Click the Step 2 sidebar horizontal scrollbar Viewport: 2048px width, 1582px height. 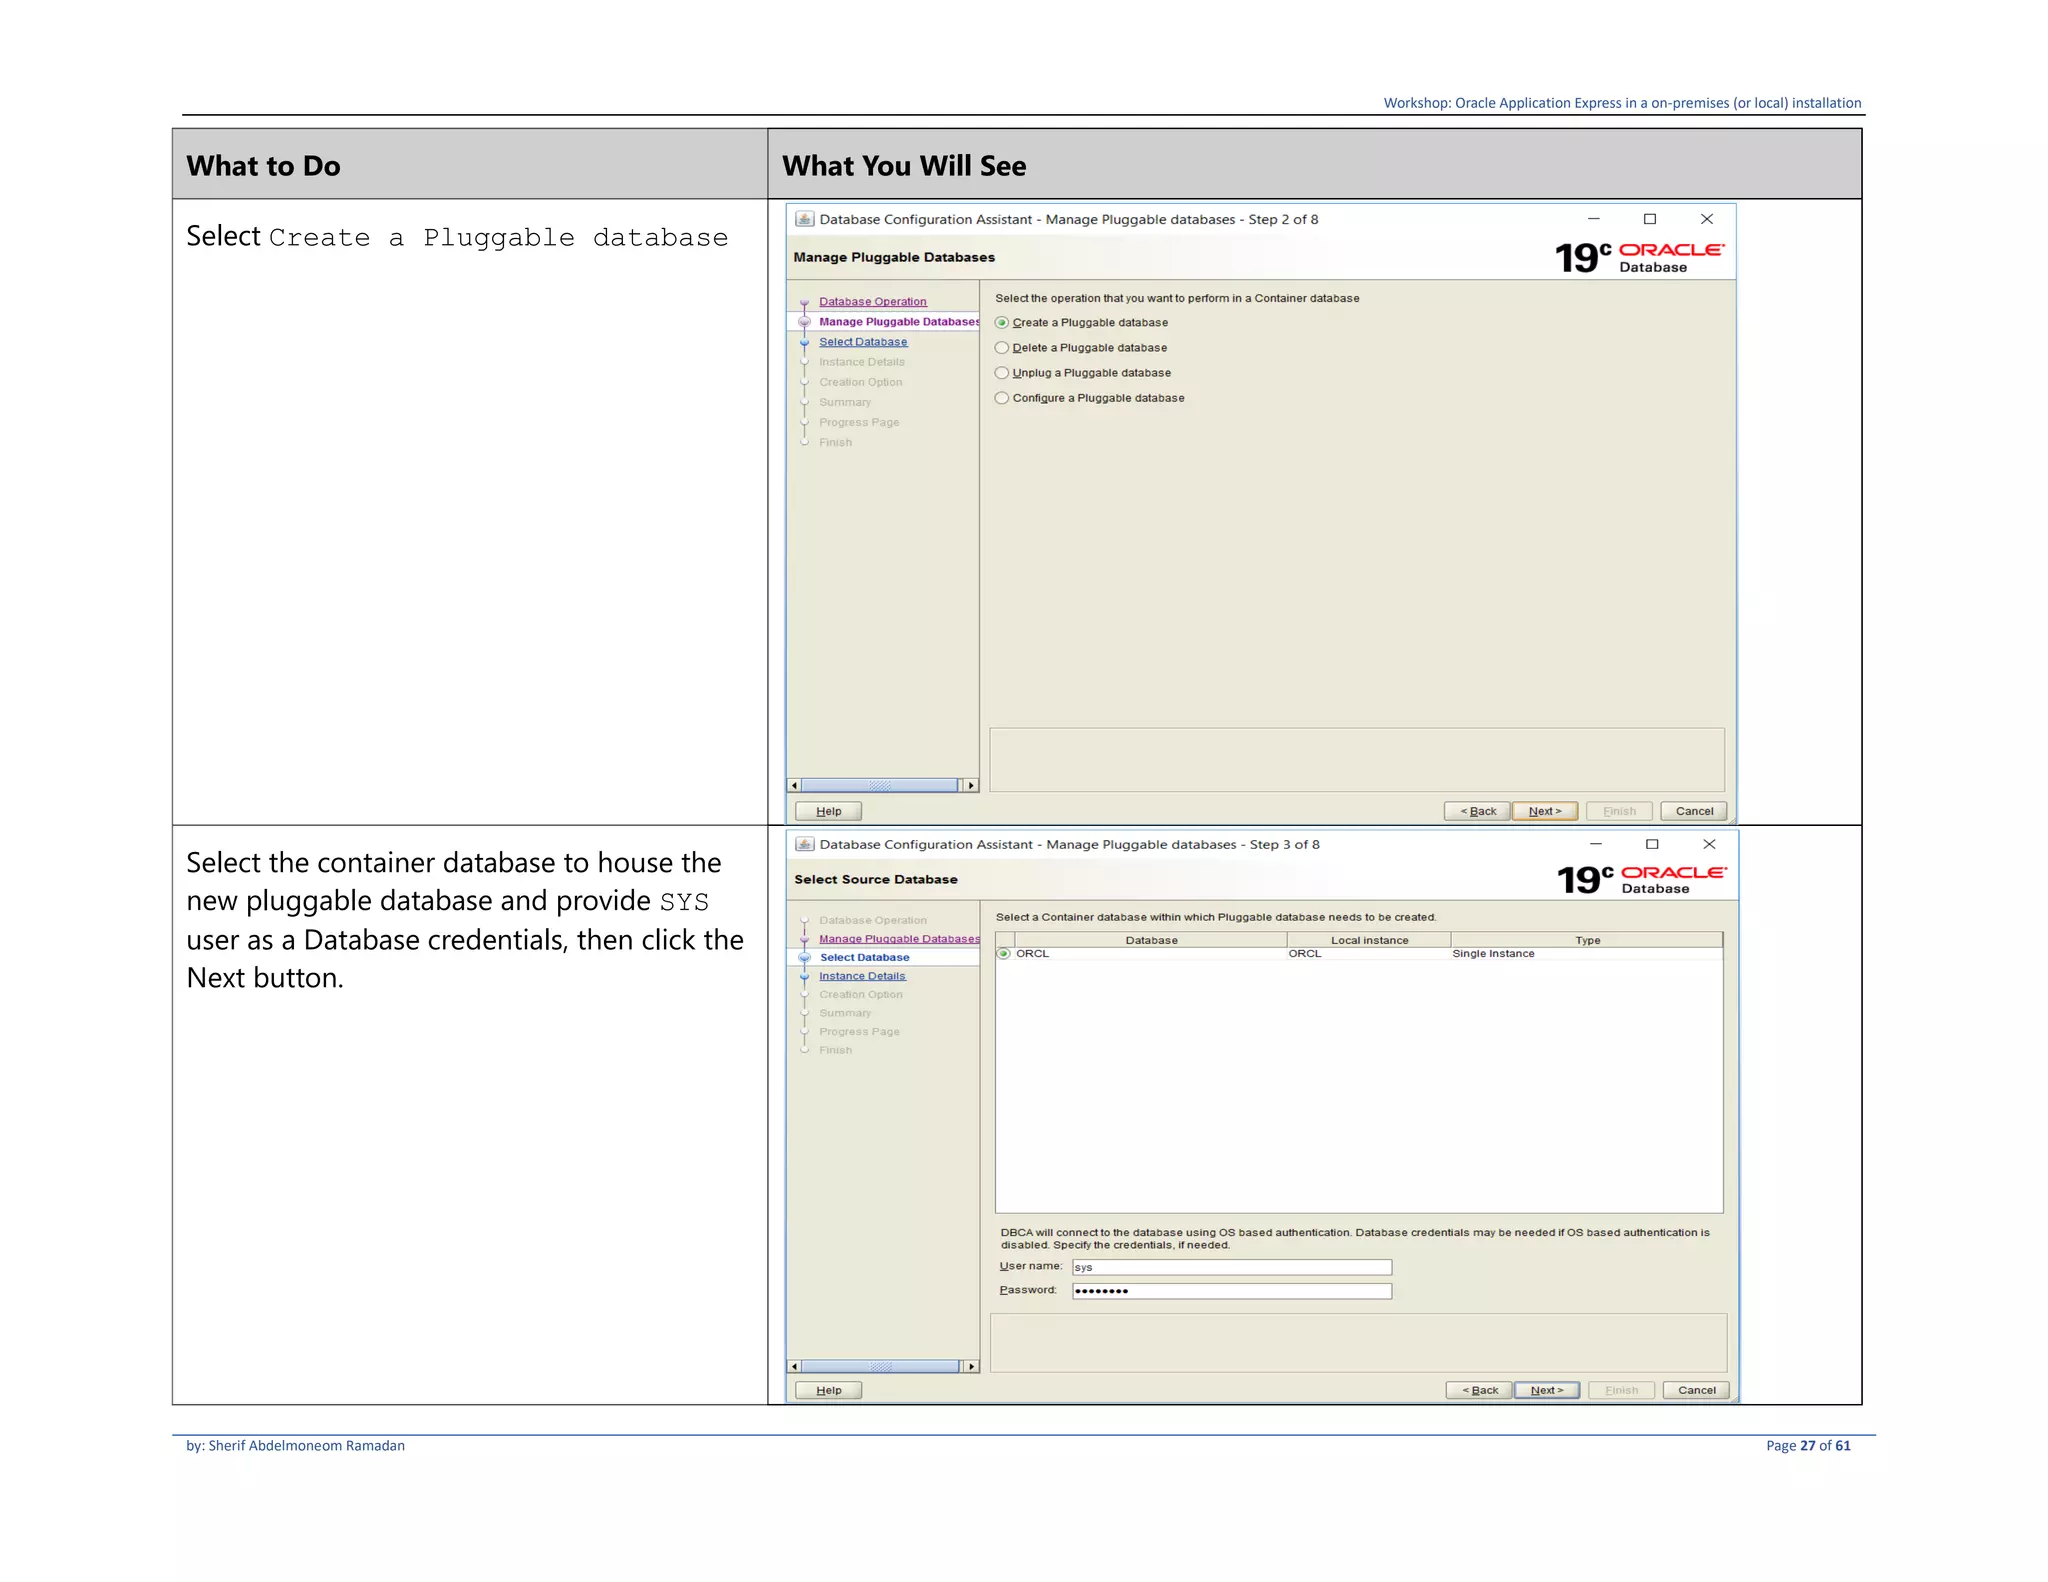point(880,785)
